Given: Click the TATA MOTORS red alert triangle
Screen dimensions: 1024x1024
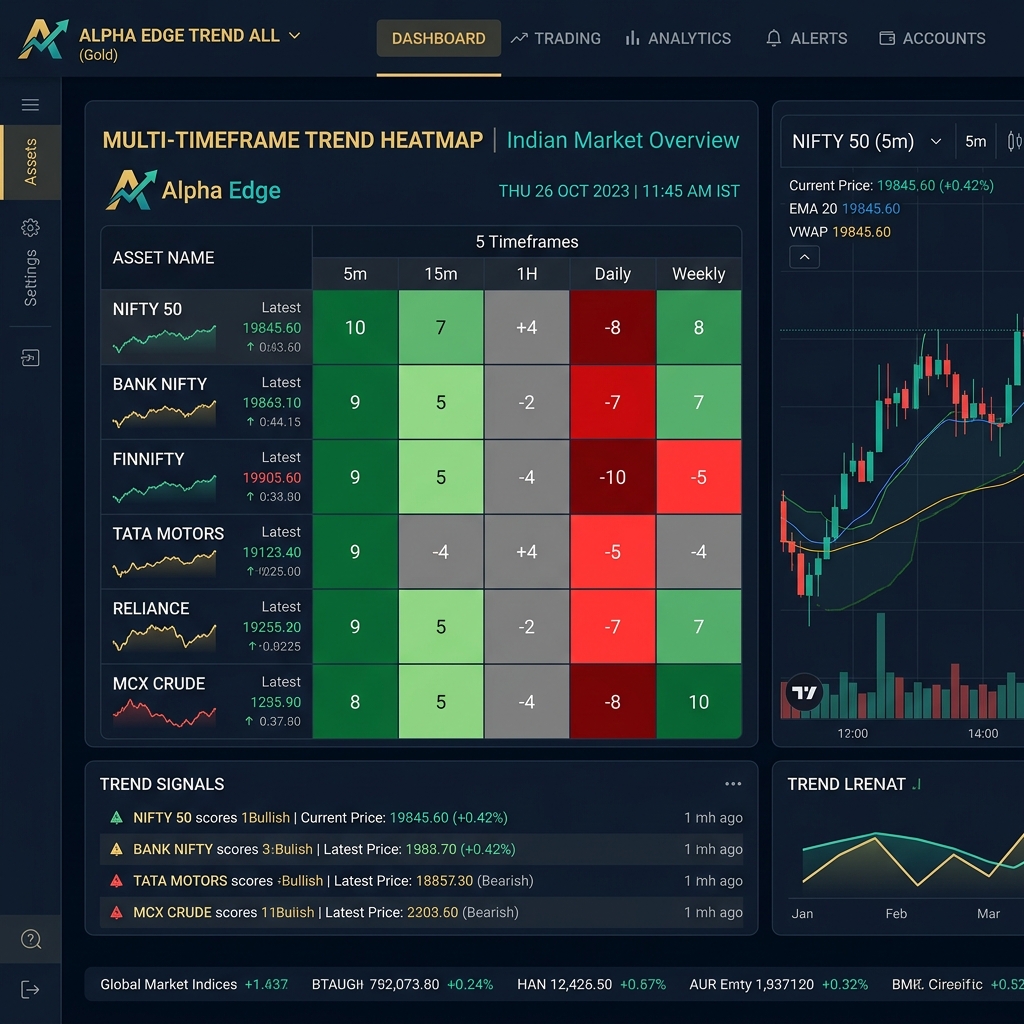Looking at the screenshot, I should pyautogui.click(x=116, y=881).
